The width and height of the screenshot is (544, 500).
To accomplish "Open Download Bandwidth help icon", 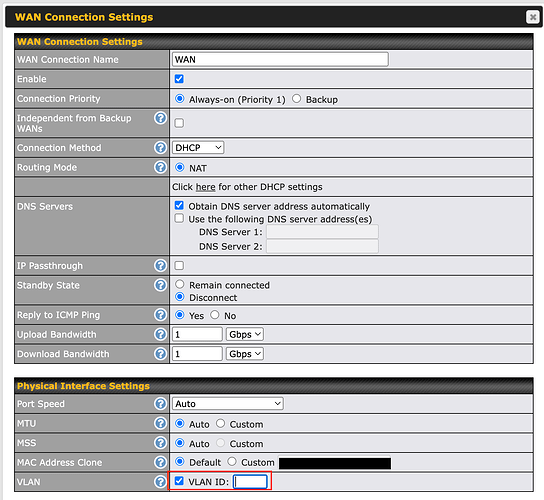I will [x=160, y=354].
